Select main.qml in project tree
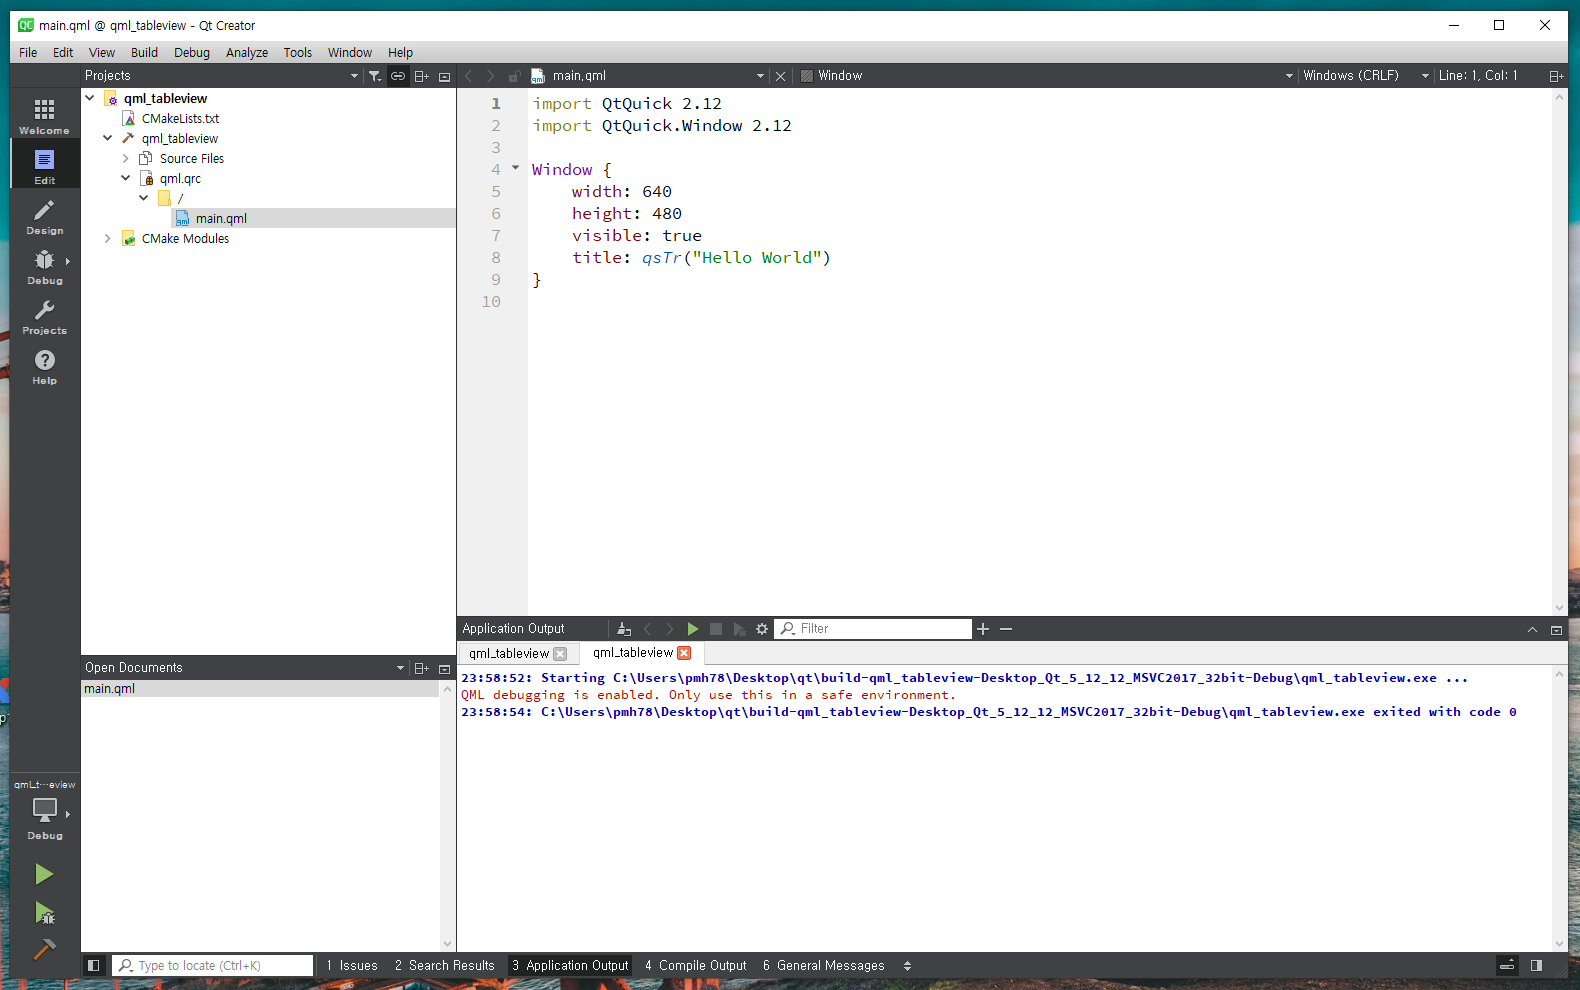Screen dimensions: 1580x990 point(221,218)
